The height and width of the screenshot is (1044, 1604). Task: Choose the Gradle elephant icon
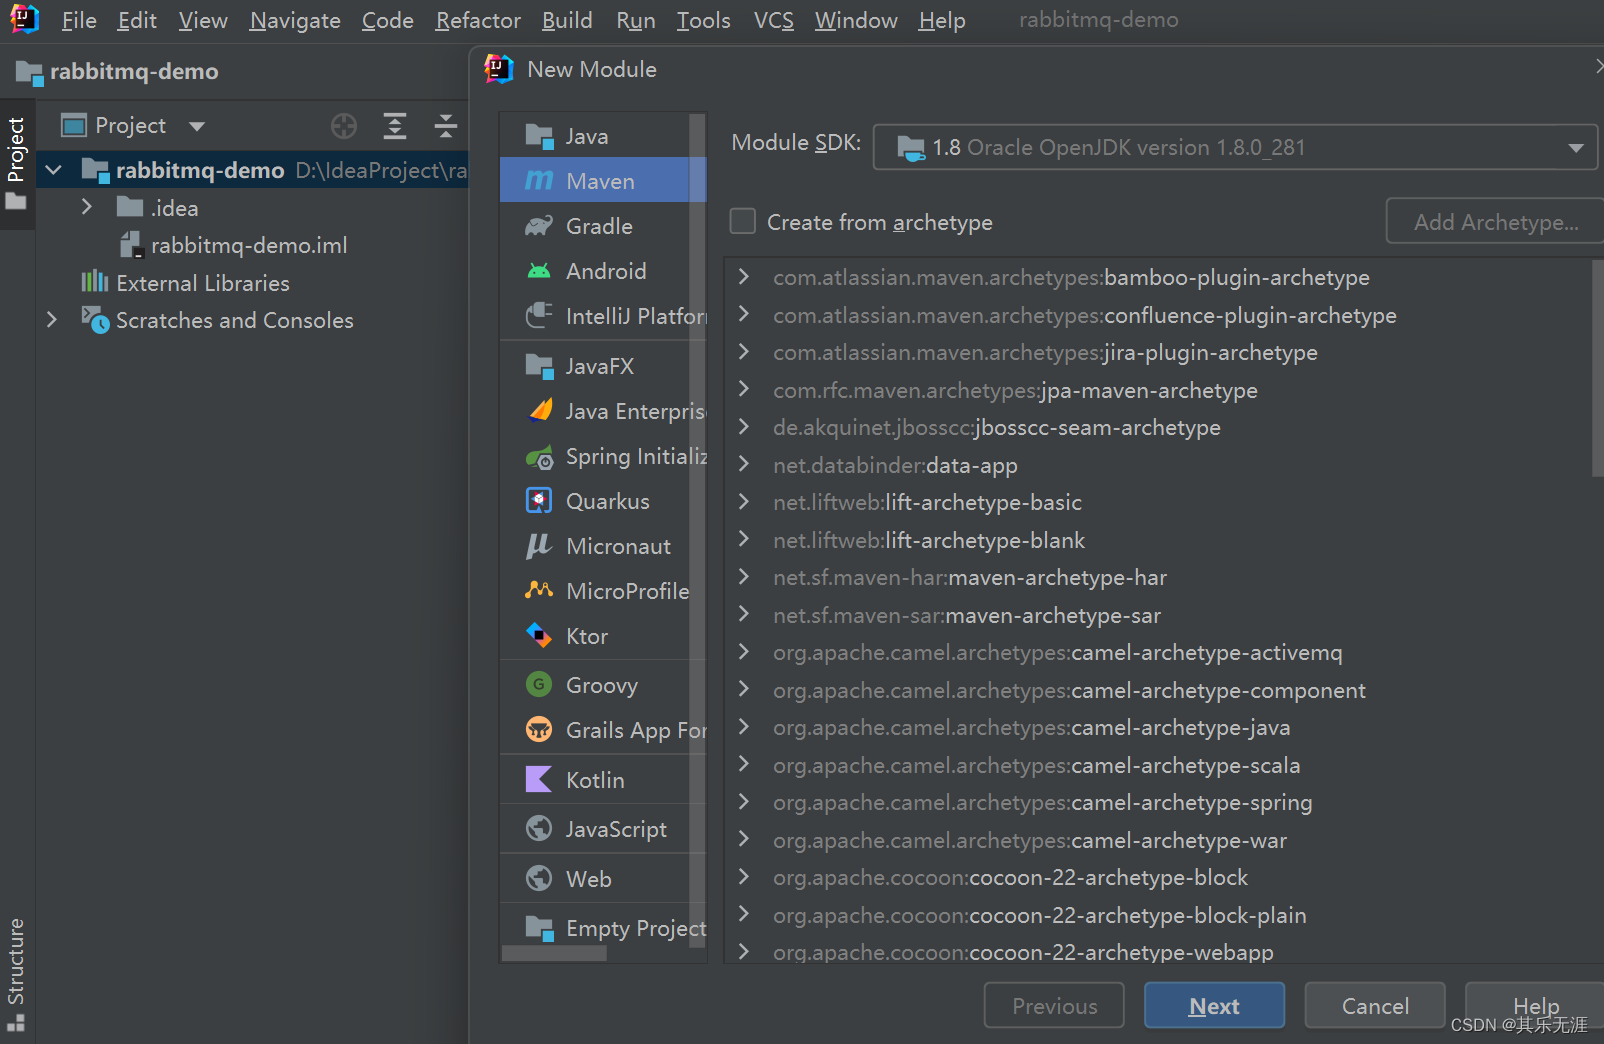pos(539,226)
